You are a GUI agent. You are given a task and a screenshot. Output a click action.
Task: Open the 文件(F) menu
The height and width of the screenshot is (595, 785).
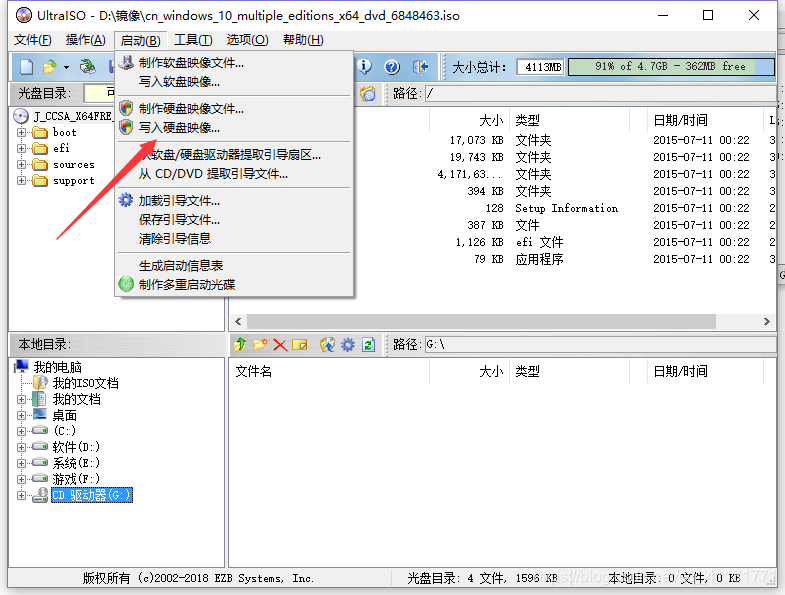(33, 40)
